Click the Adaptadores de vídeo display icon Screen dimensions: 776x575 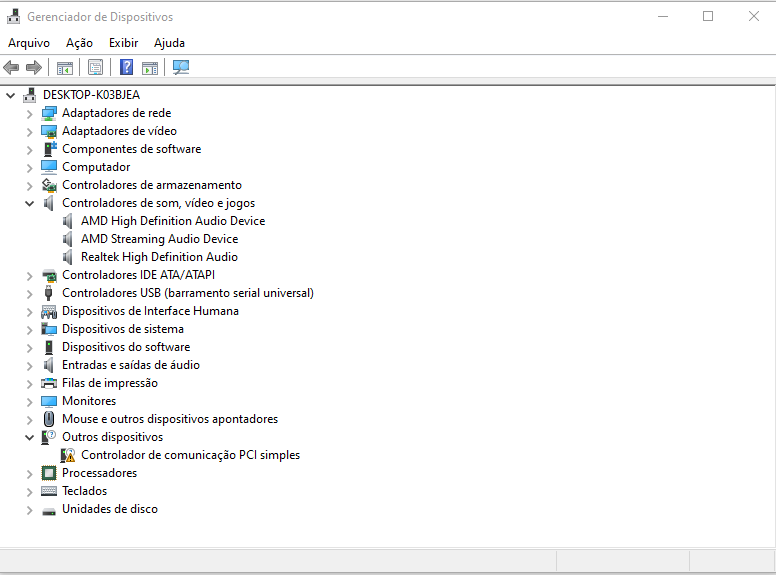49,131
